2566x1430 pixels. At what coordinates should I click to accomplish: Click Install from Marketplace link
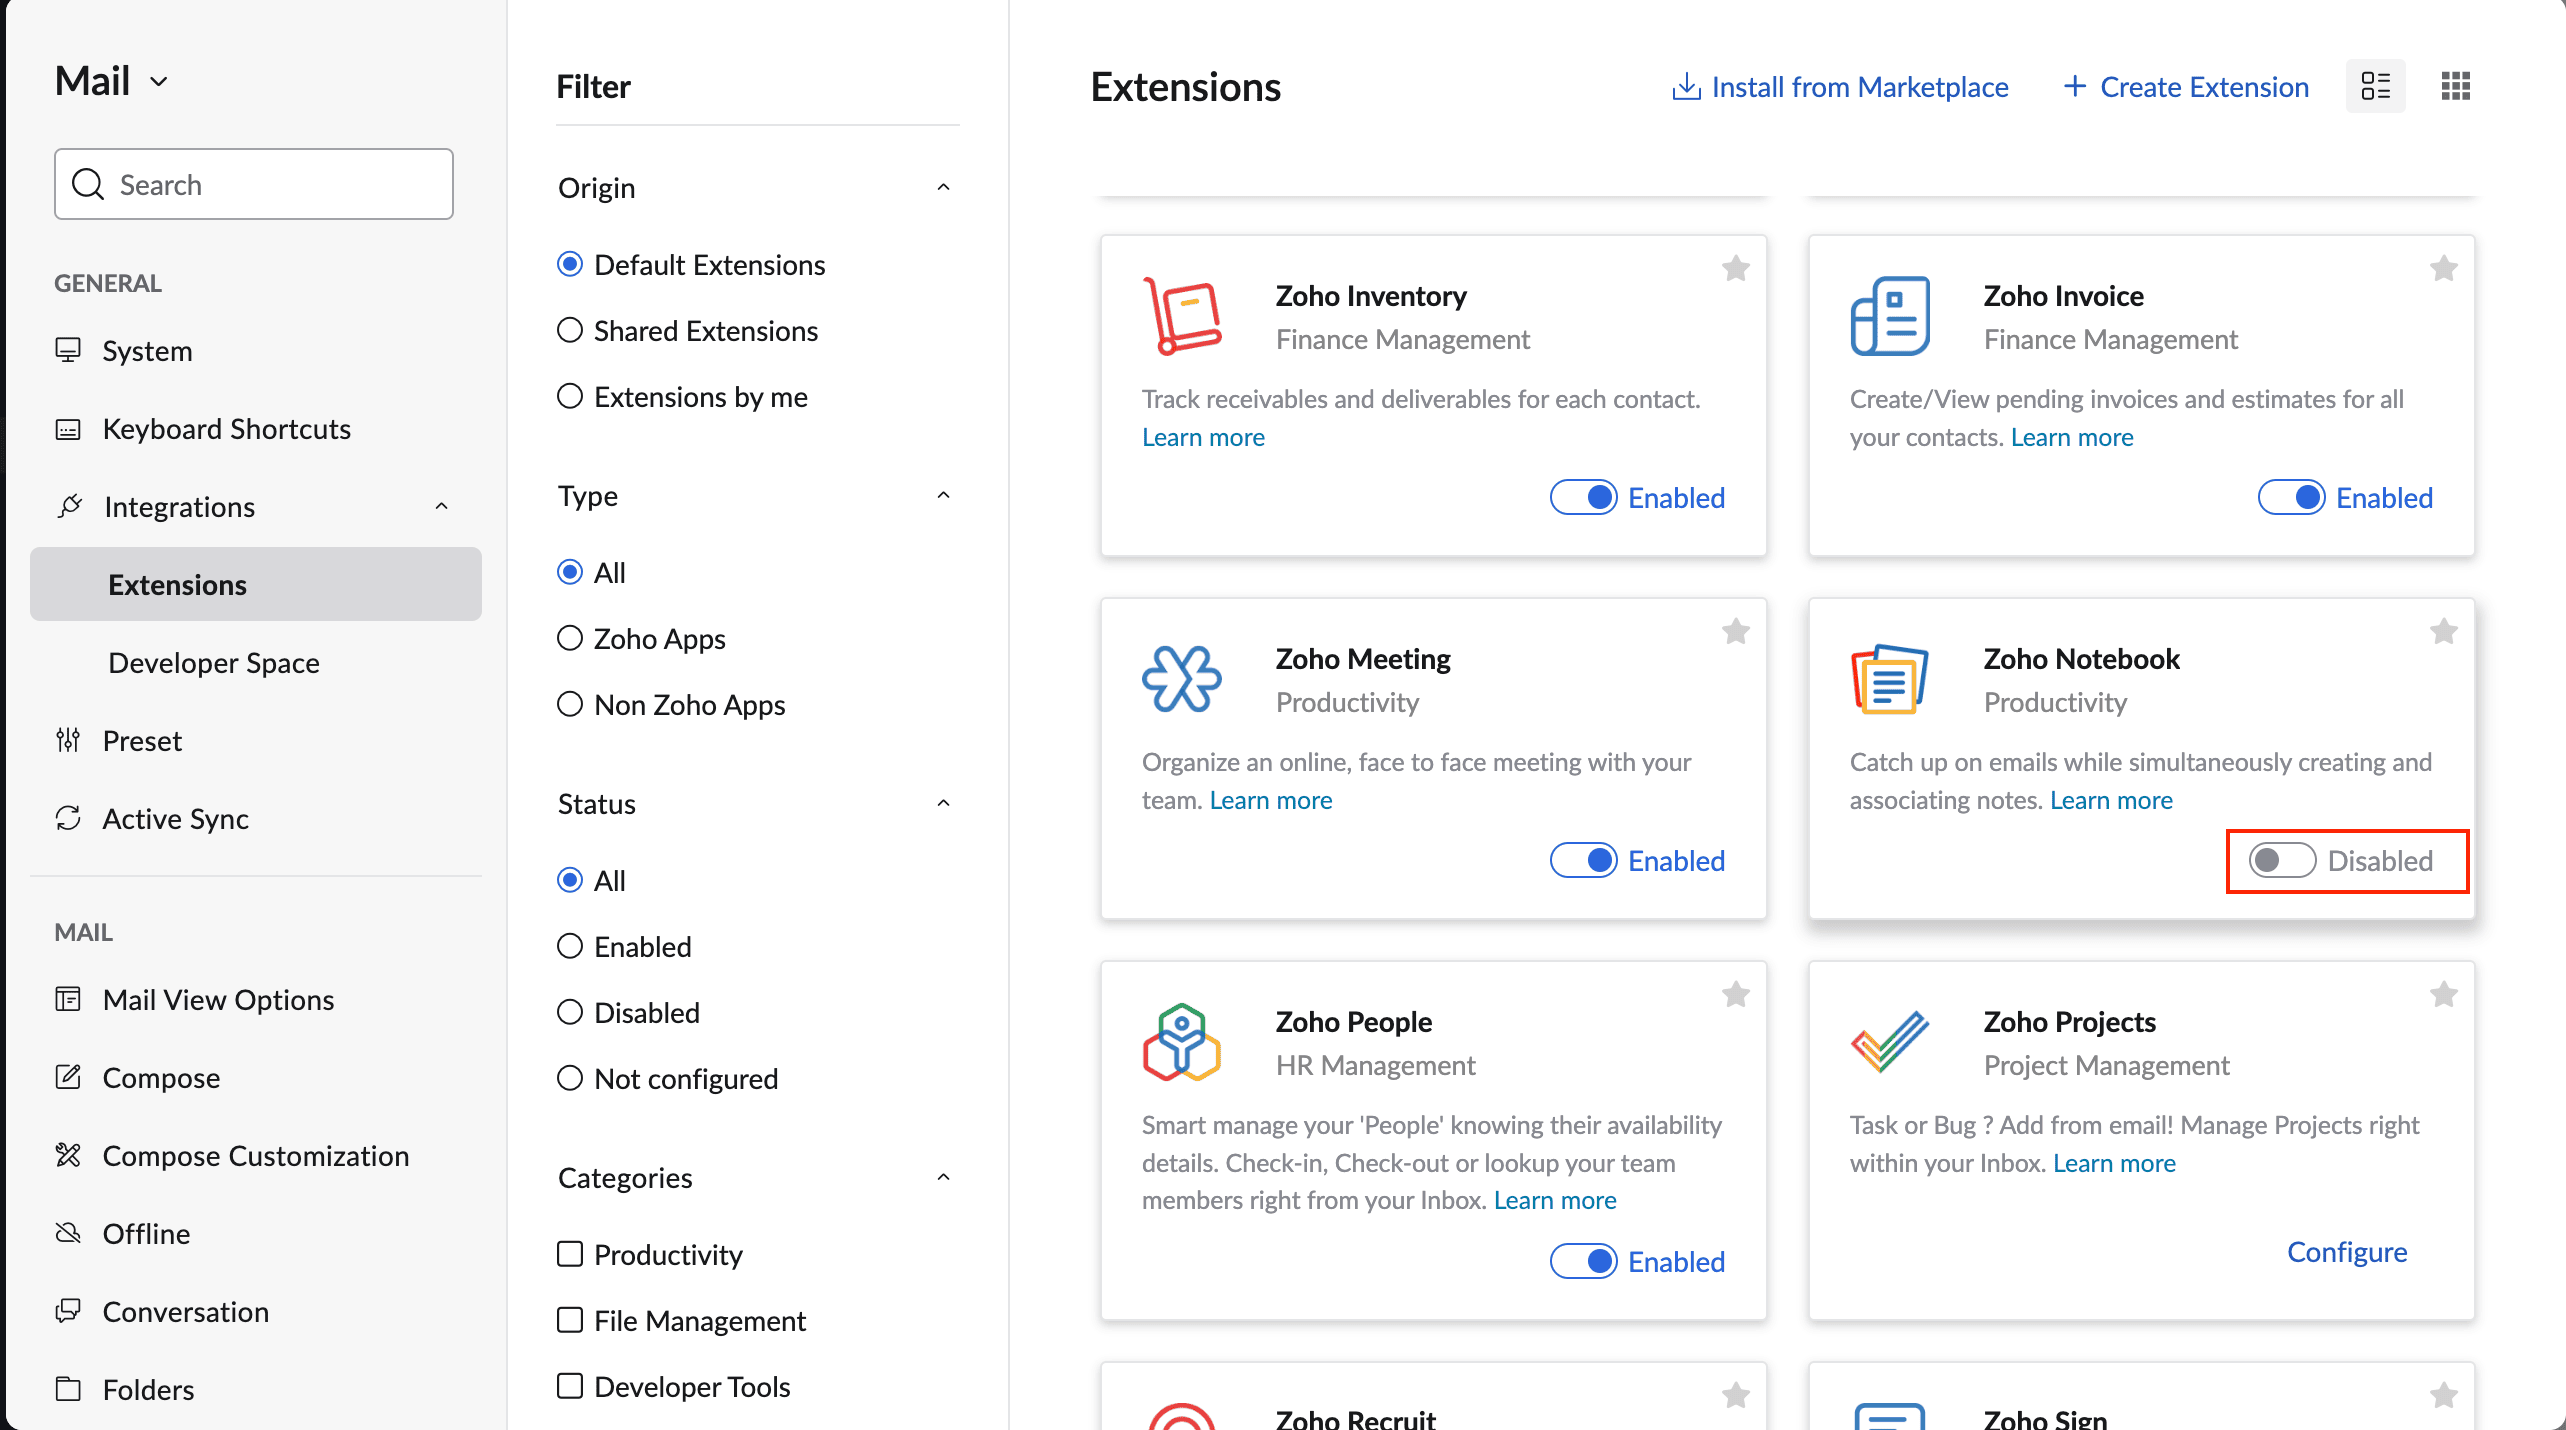tap(1840, 86)
